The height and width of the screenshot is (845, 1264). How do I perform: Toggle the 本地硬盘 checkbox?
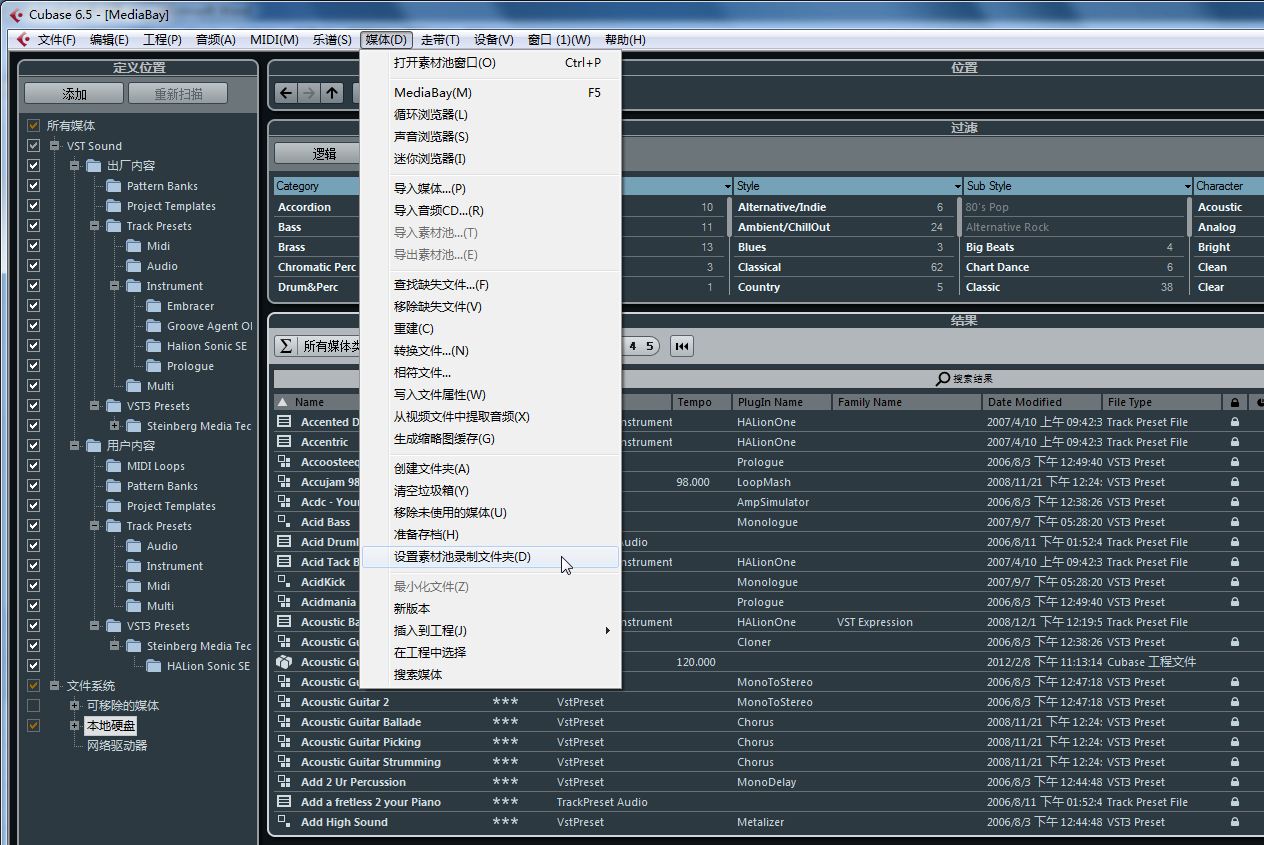[34, 726]
